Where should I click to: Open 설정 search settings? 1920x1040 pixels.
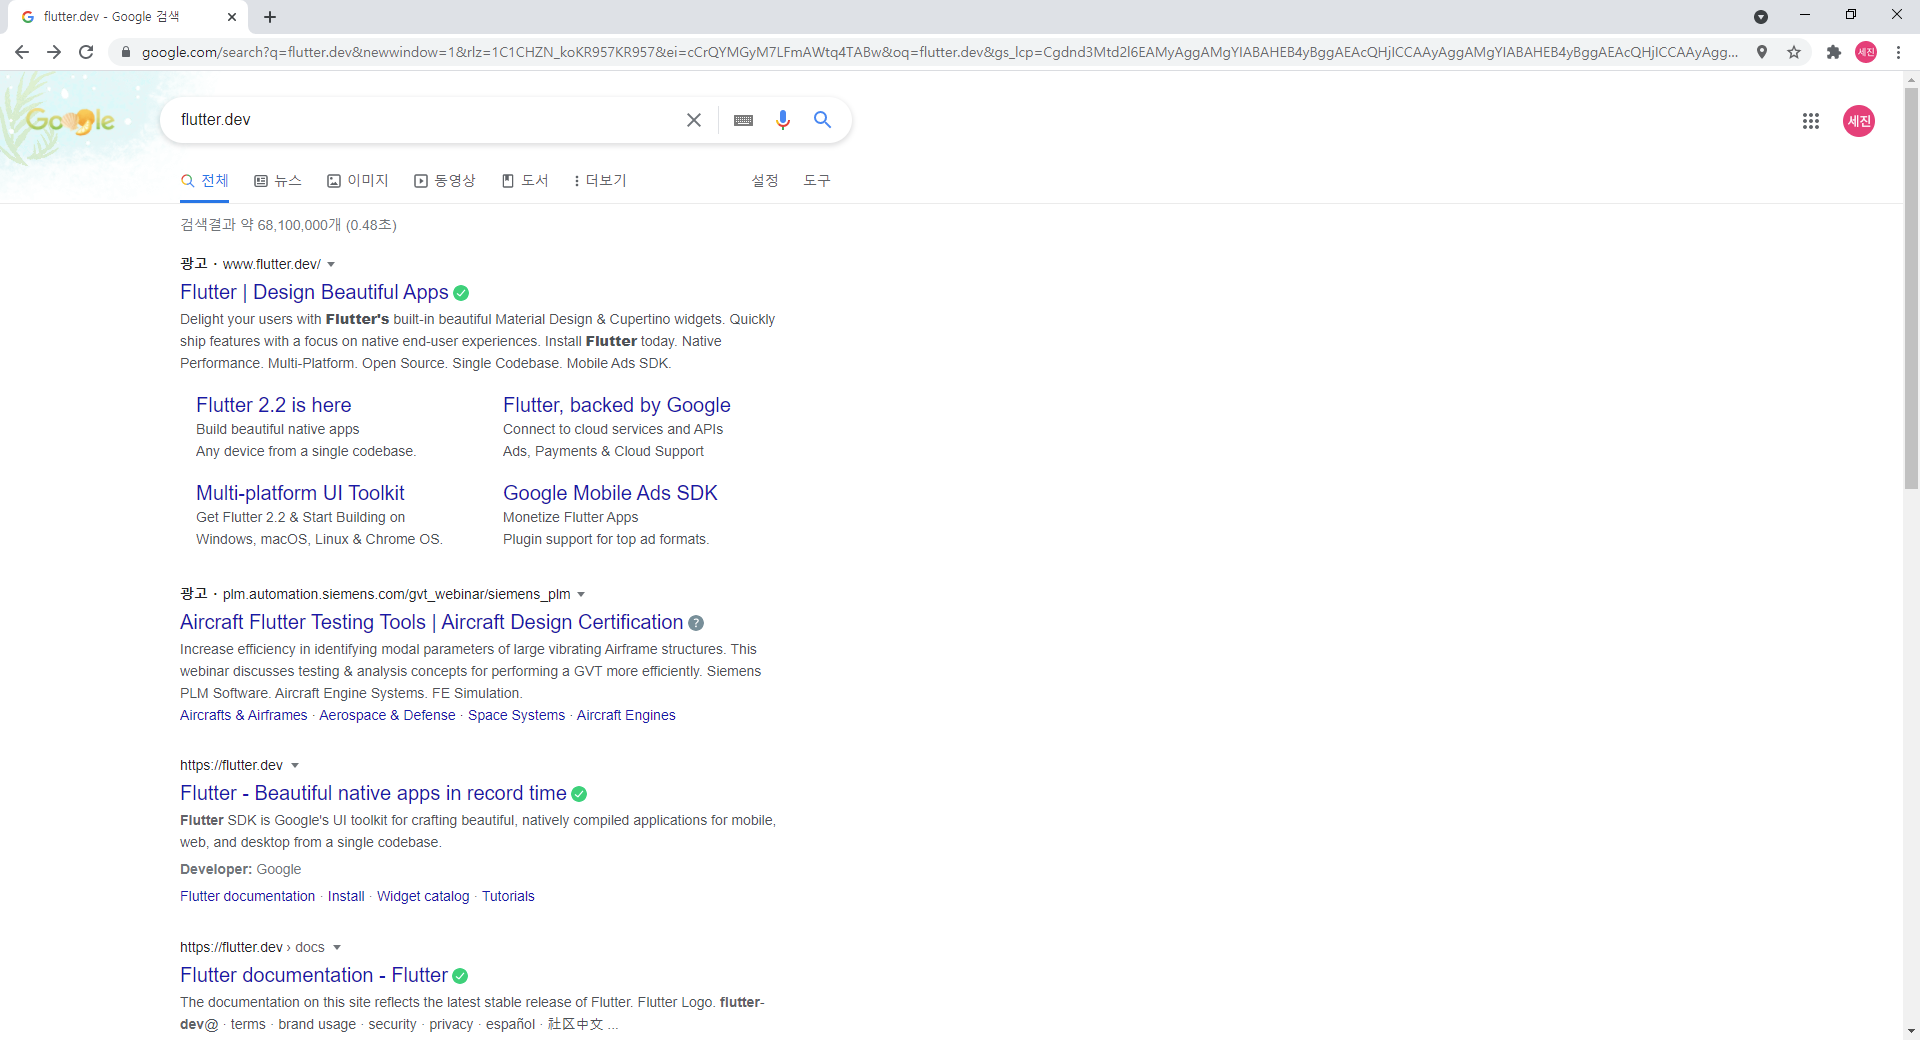(765, 181)
